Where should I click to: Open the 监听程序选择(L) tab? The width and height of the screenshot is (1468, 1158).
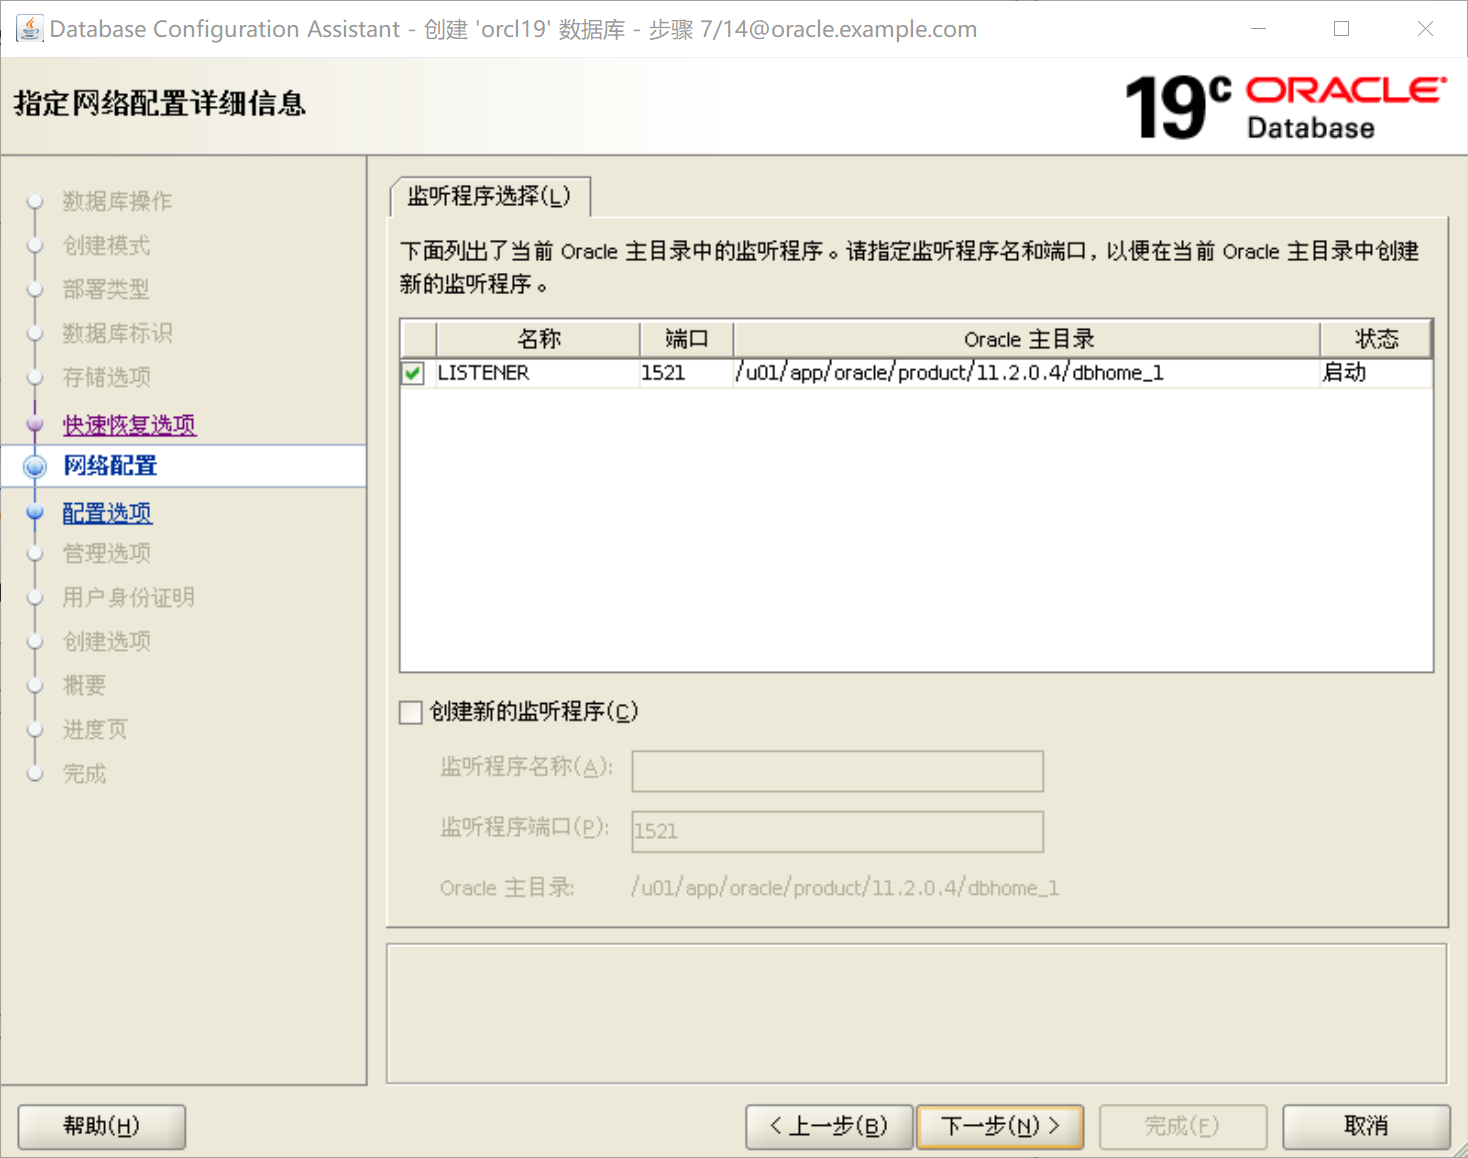coord(489,196)
